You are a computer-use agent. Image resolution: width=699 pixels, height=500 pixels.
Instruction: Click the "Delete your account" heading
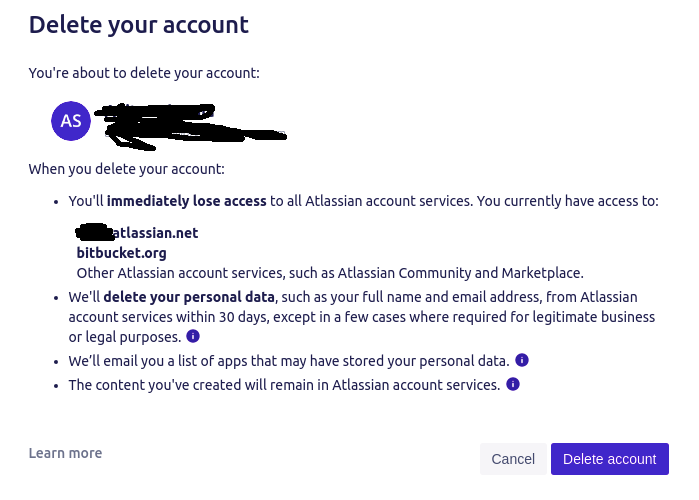pyautogui.click(x=139, y=25)
